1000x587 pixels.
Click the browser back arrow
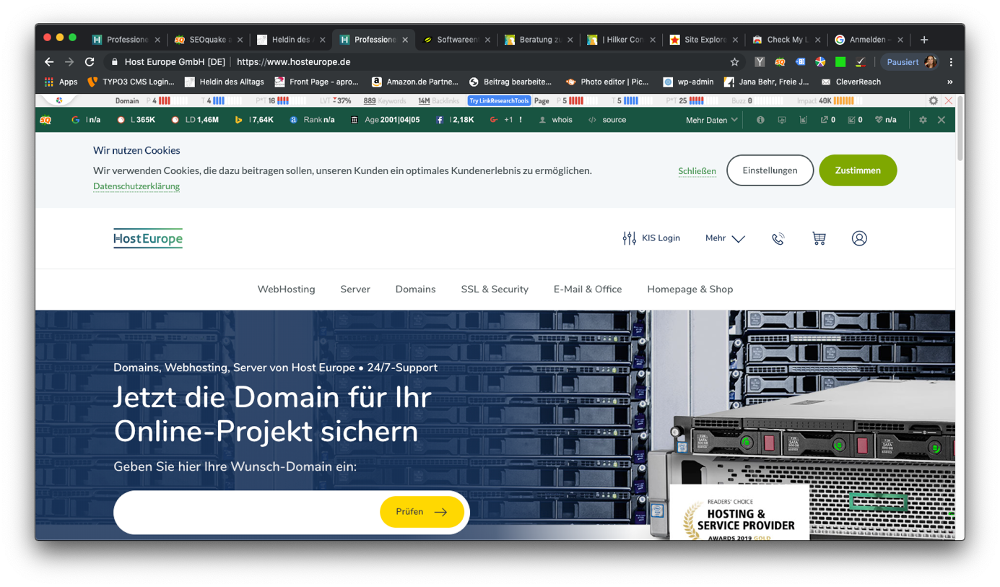coord(49,62)
